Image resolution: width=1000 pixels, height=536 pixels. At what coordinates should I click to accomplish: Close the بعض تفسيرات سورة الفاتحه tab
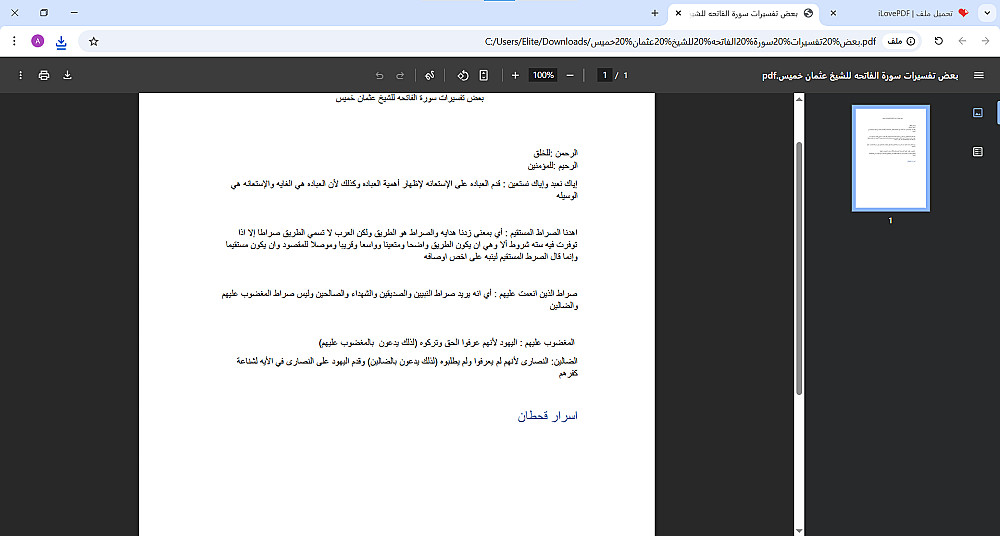point(678,13)
